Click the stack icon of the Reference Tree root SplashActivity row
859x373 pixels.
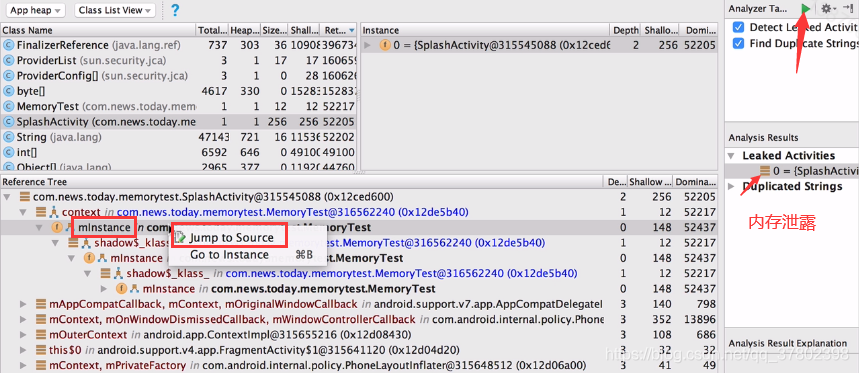(x=24, y=197)
